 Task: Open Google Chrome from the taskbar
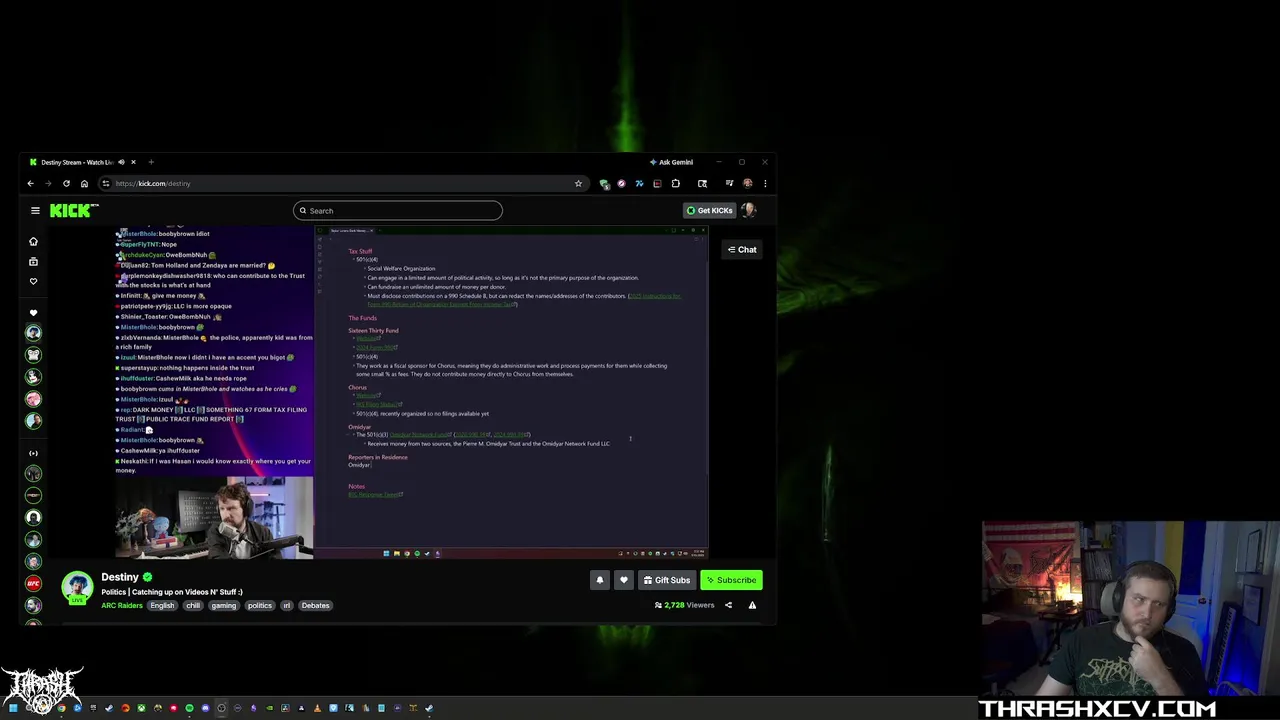pyautogui.click(x=61, y=708)
